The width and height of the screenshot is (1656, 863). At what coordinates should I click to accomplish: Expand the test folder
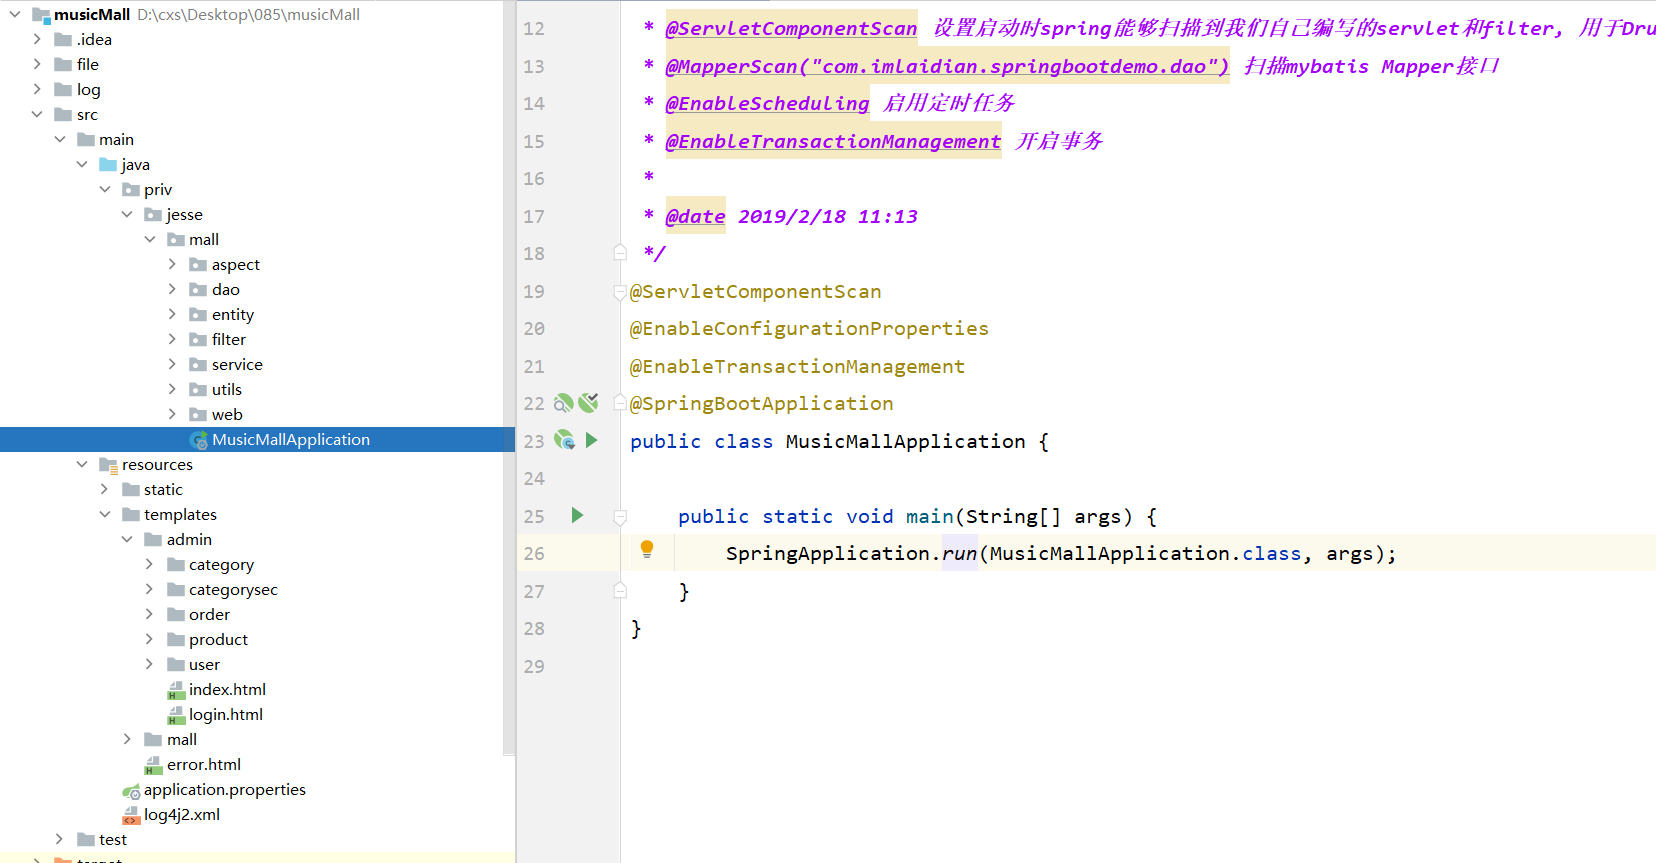pos(60,840)
